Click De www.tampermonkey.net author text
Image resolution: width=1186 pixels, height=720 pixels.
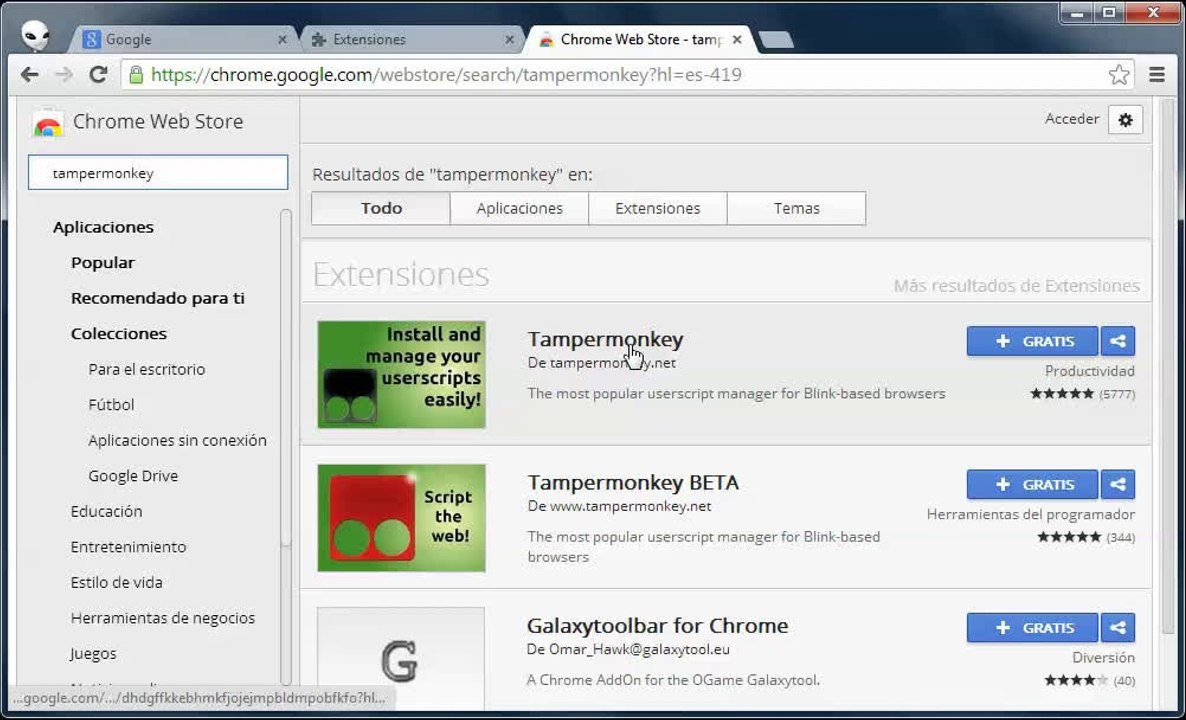coord(619,506)
